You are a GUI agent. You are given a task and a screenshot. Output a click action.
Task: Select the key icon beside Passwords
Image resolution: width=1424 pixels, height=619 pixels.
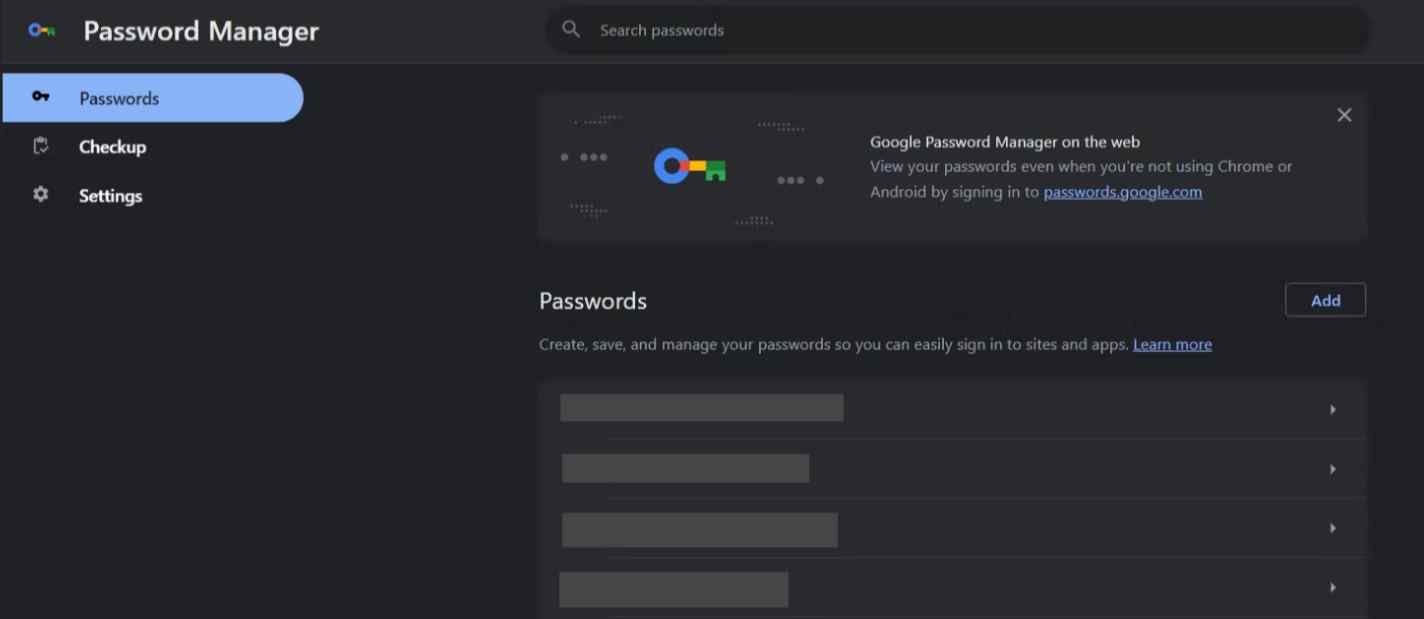coord(41,97)
